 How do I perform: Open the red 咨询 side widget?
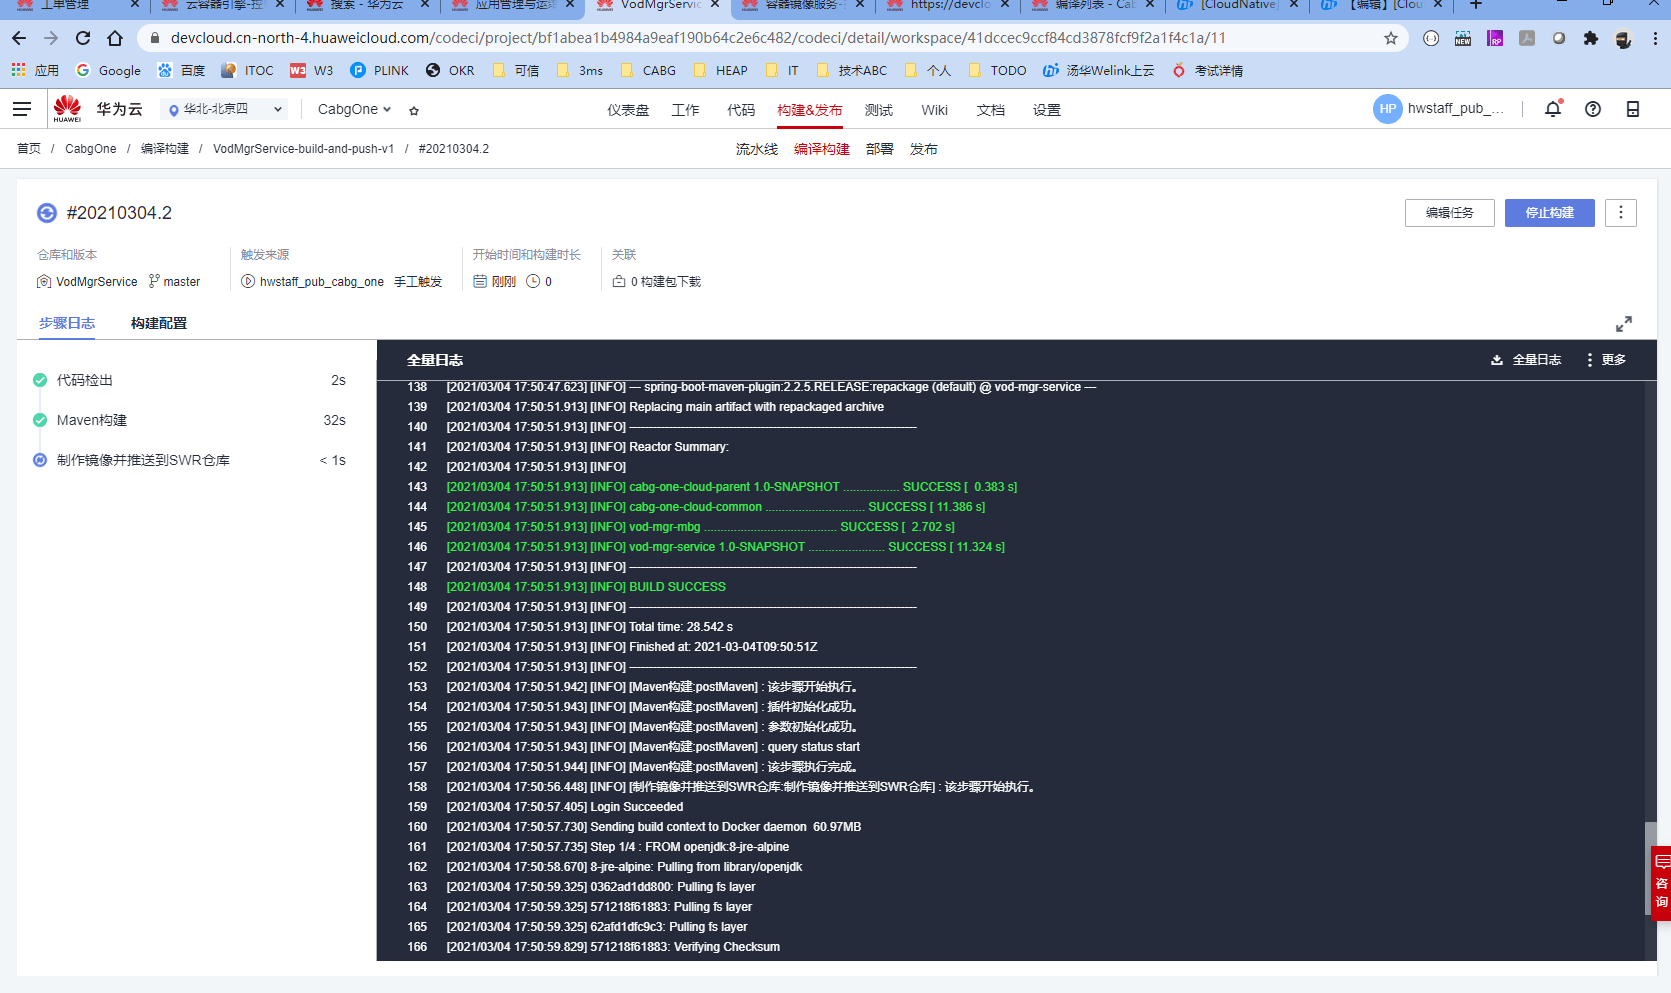pos(1661,883)
